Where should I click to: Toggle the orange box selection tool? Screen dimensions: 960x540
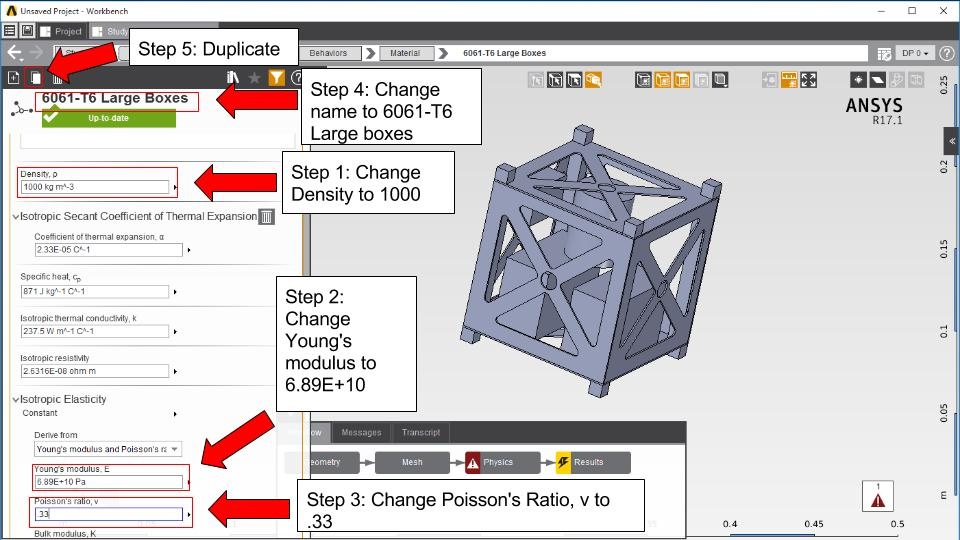point(593,80)
